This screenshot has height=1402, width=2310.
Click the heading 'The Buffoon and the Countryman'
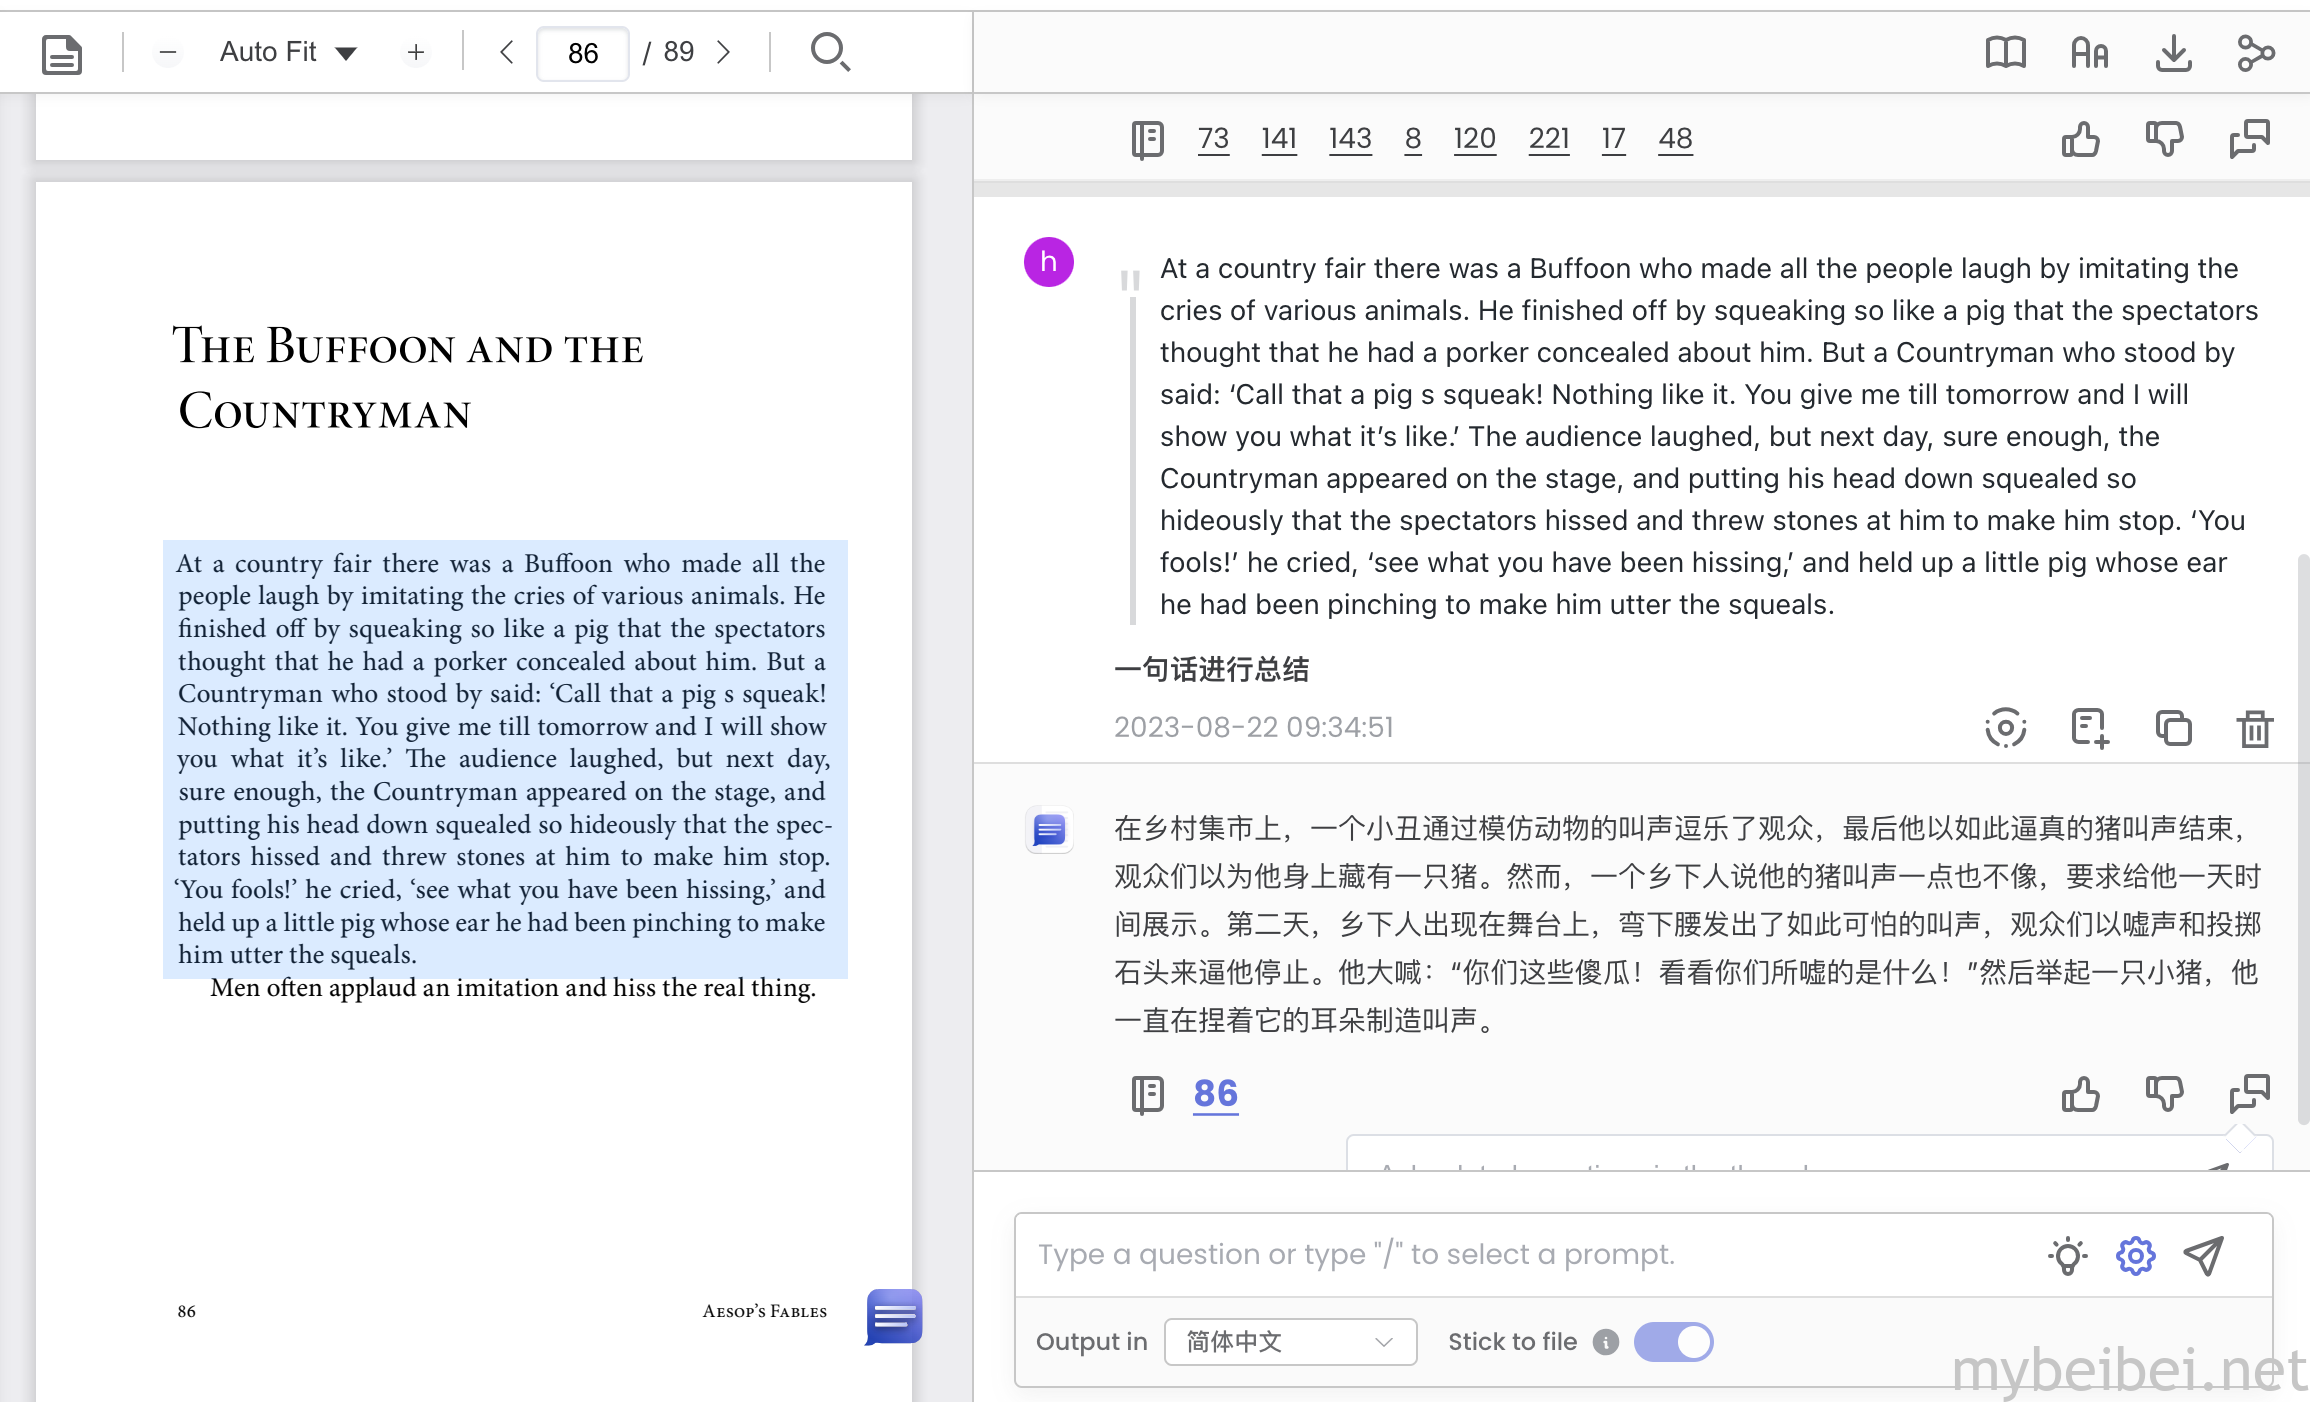(x=408, y=378)
